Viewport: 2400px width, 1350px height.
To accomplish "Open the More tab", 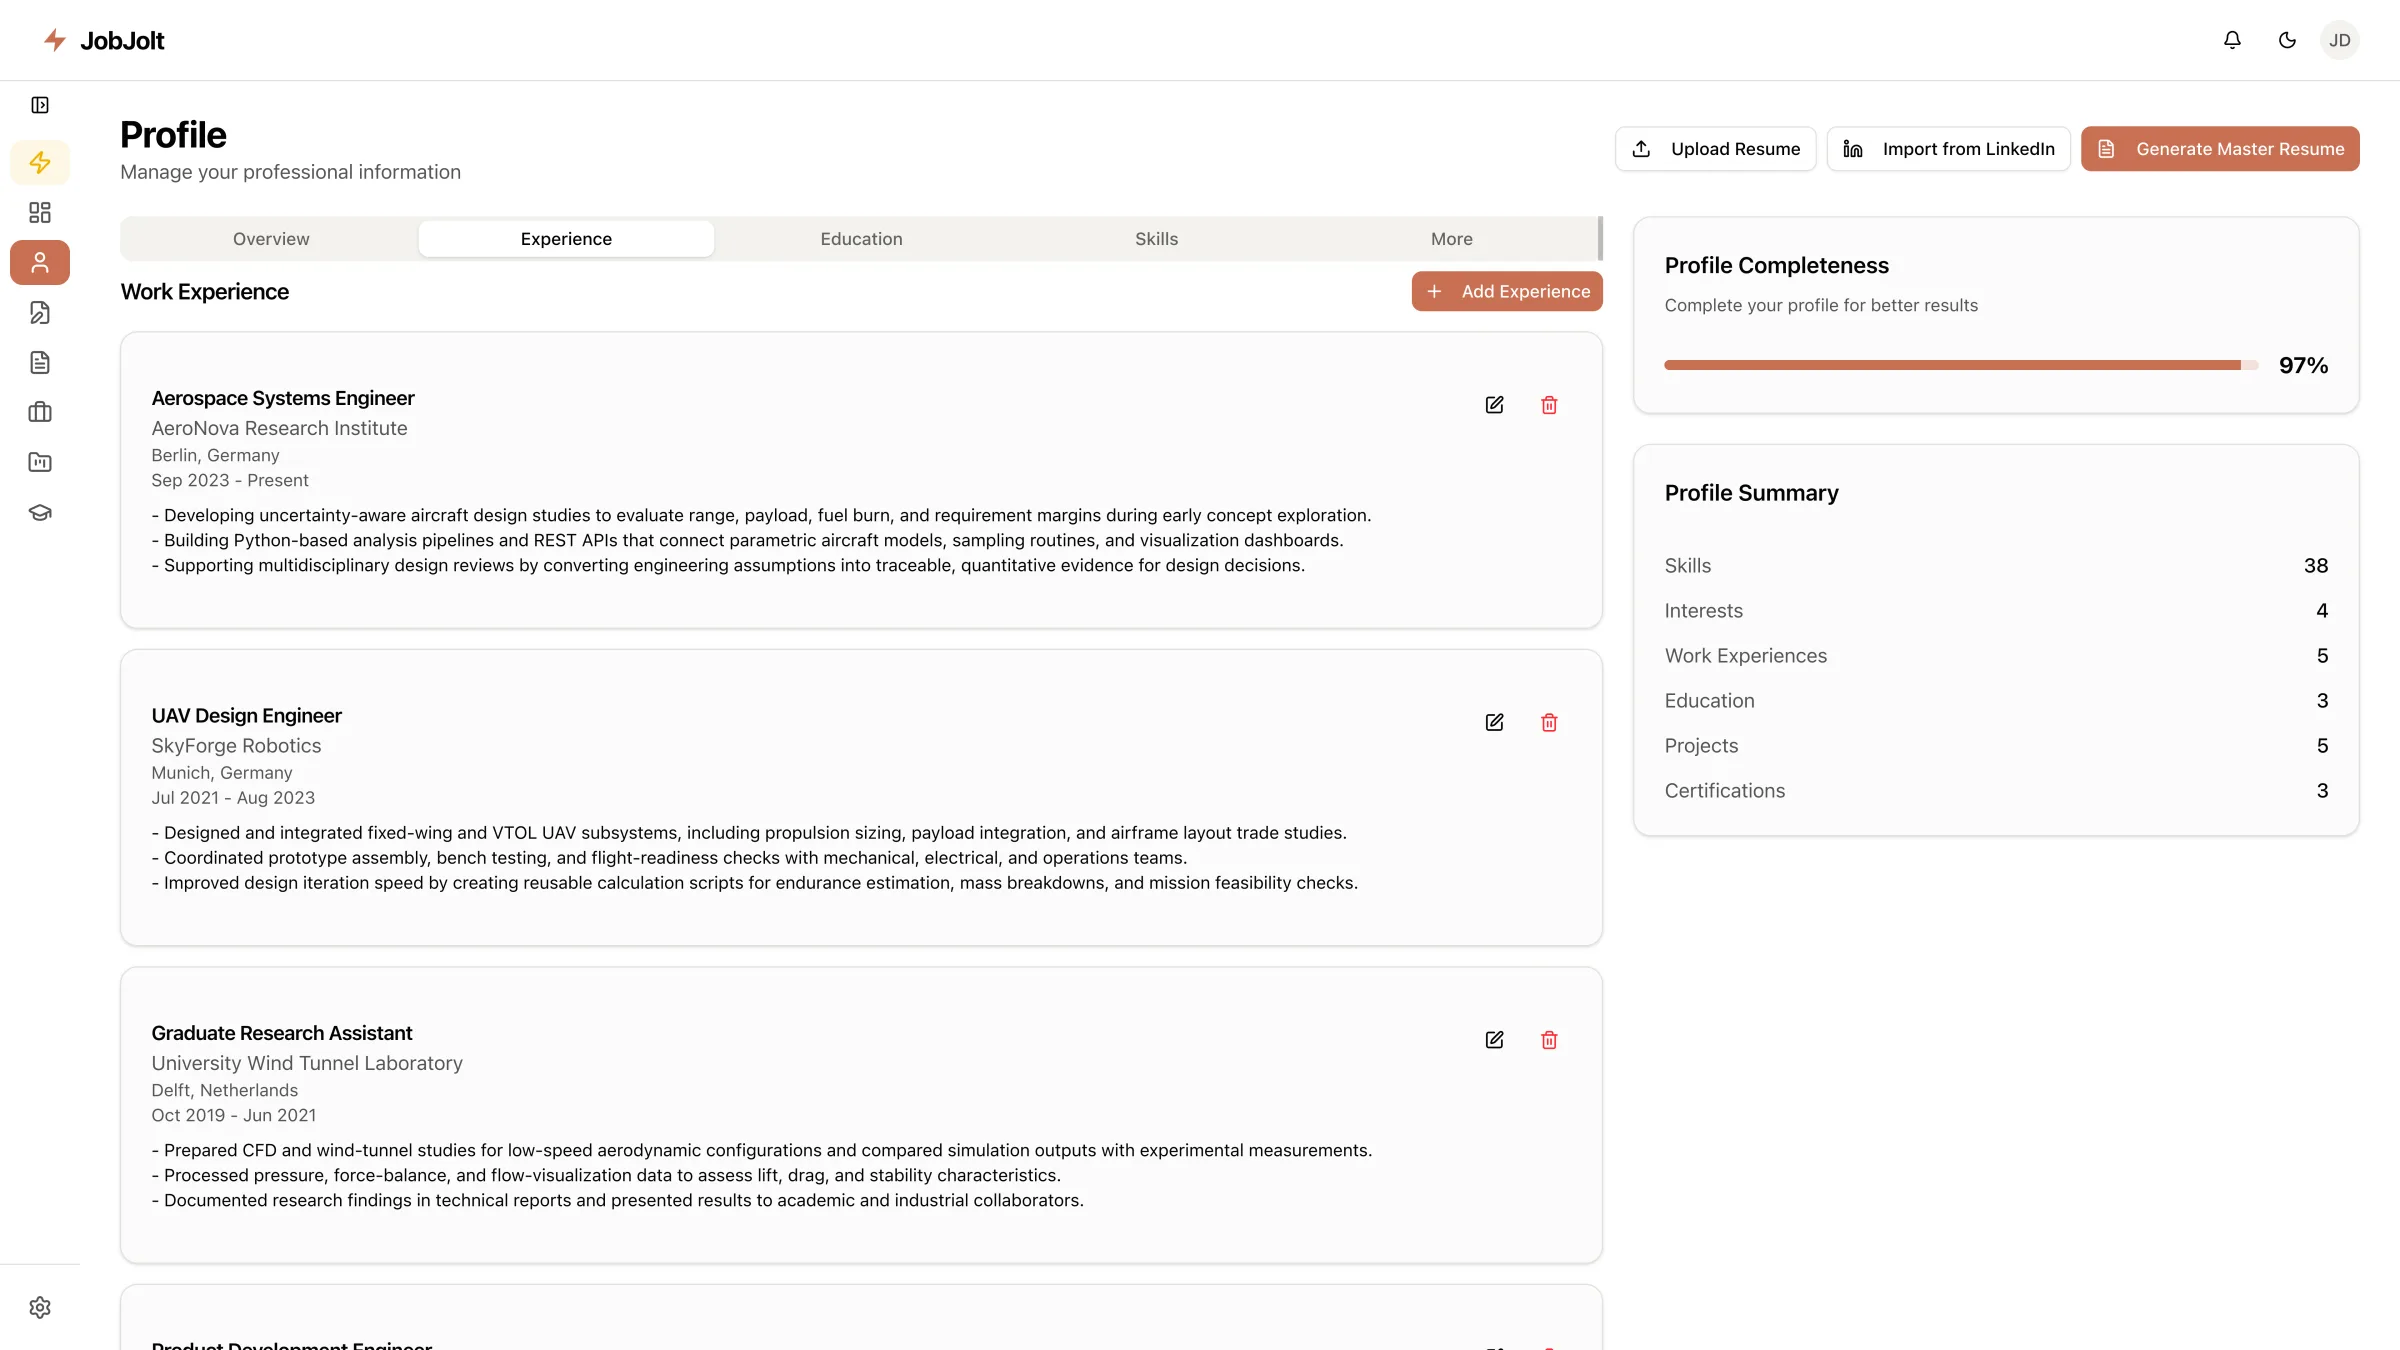I will [x=1451, y=238].
